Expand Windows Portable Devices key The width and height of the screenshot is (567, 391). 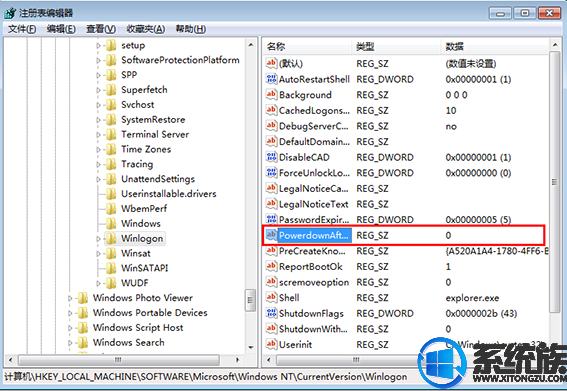(70, 313)
